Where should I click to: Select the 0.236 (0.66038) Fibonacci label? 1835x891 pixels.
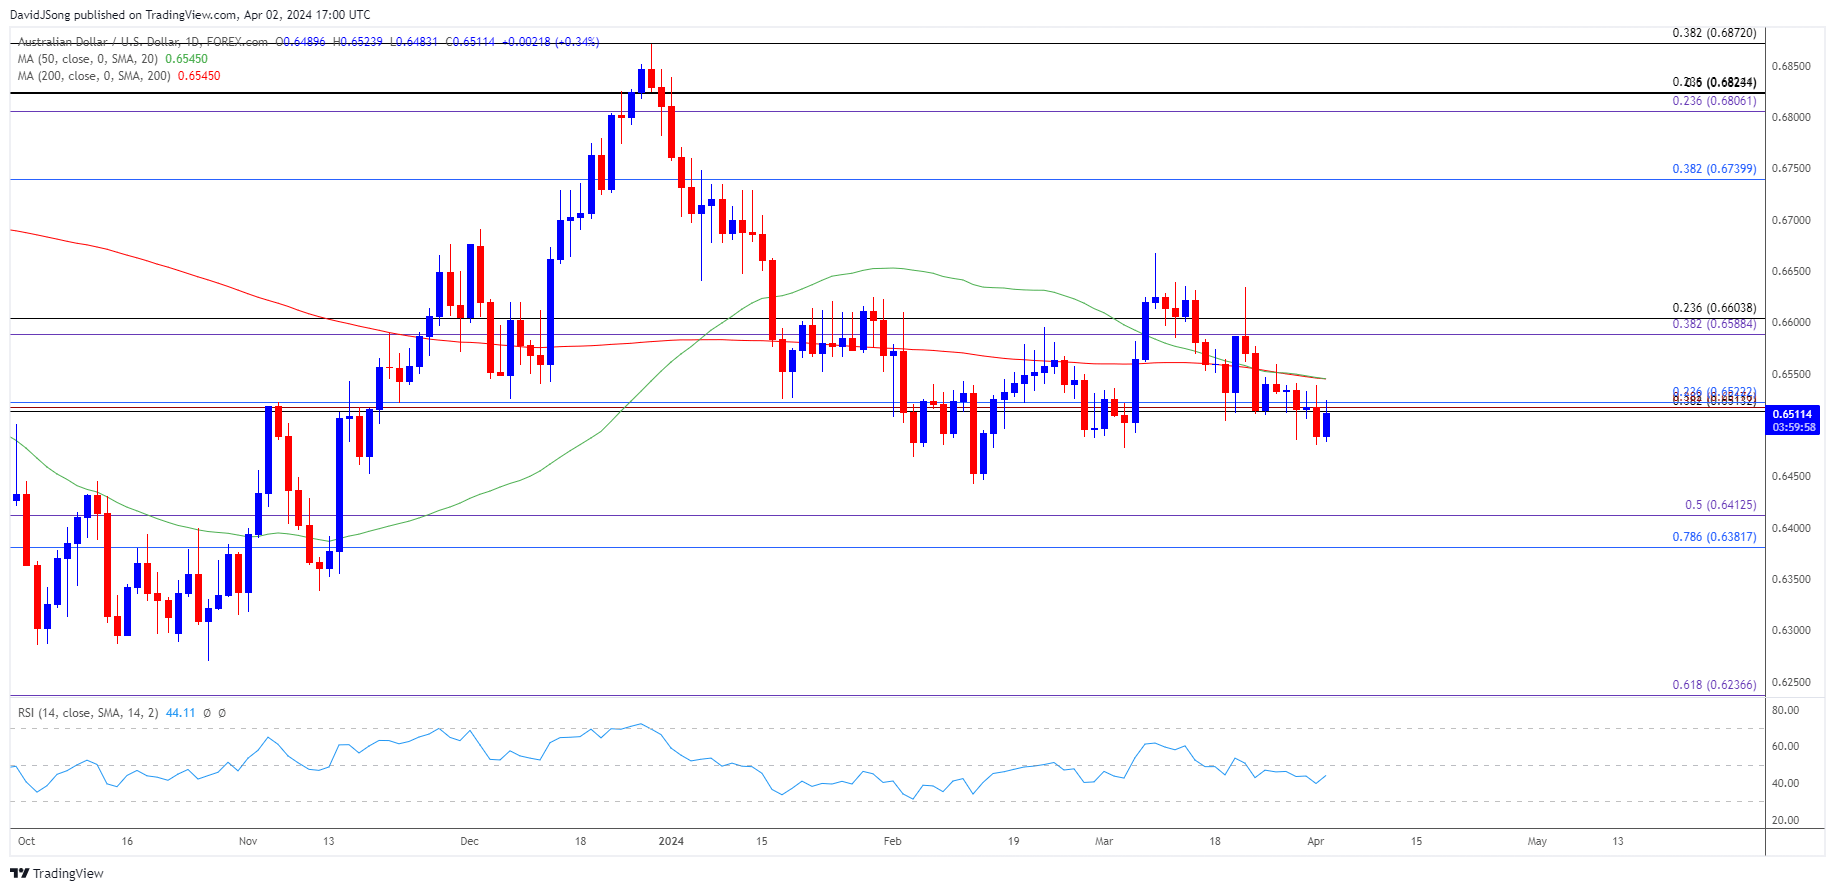coord(1714,308)
